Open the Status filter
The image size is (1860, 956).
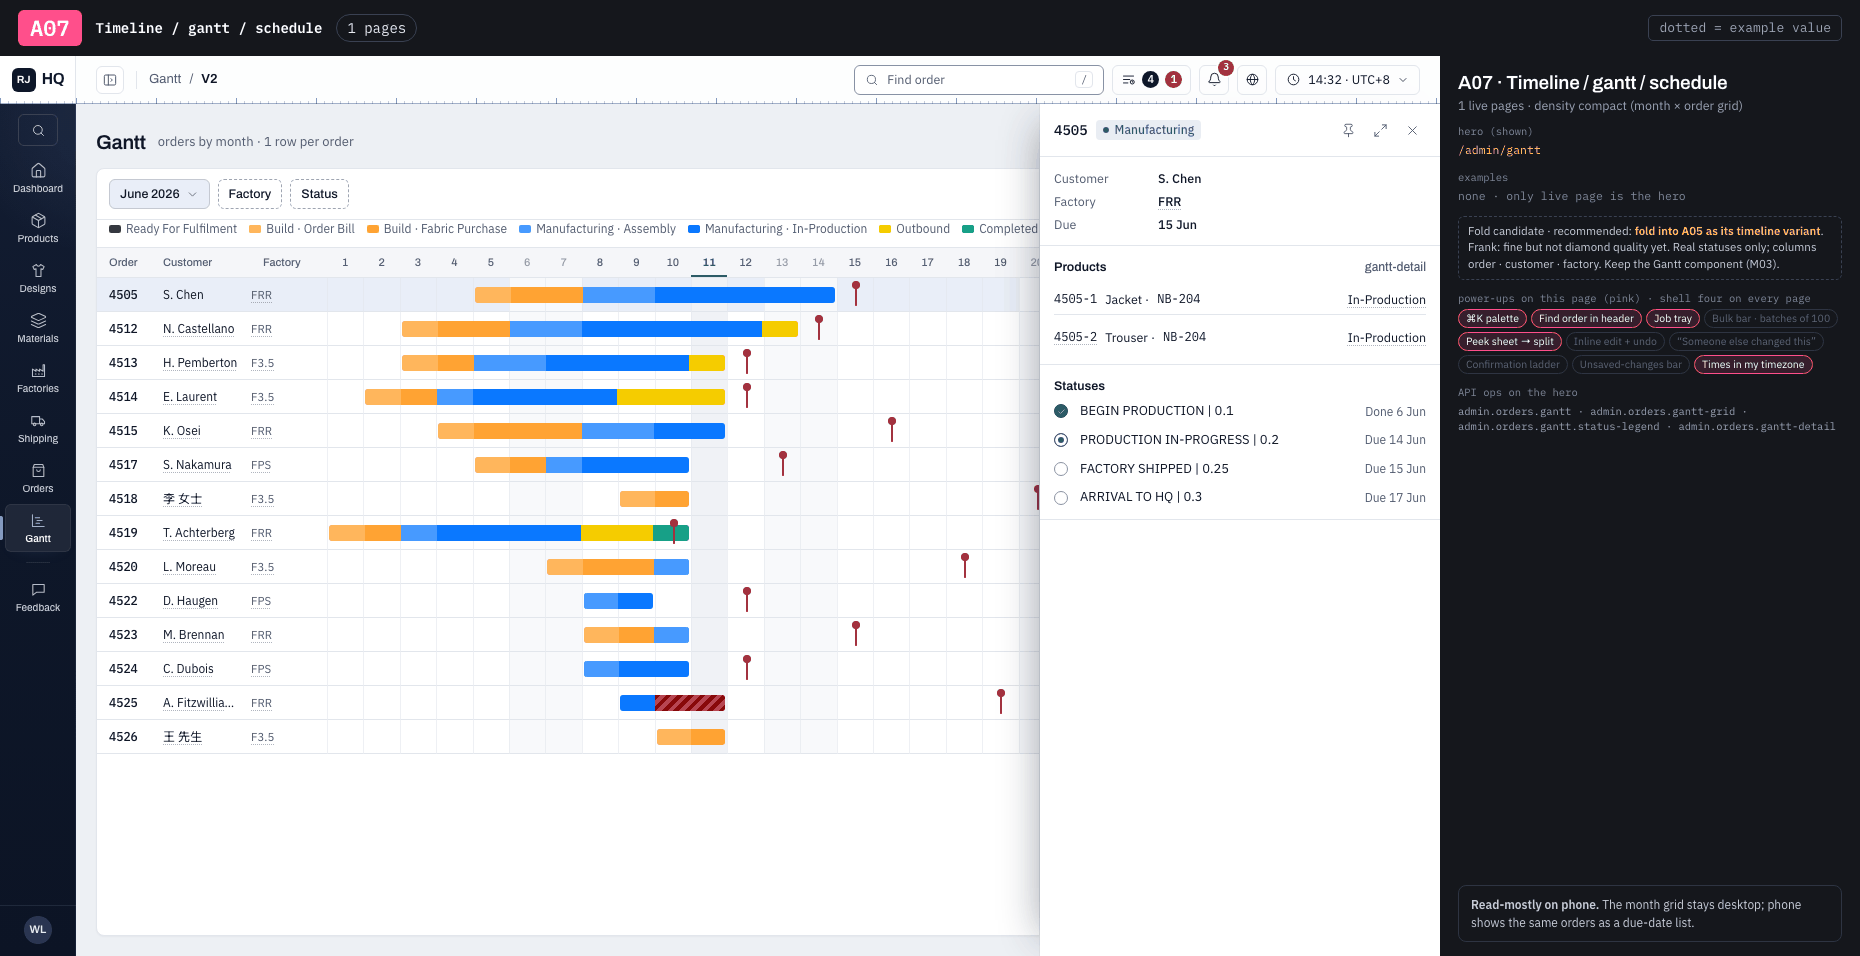click(x=320, y=194)
